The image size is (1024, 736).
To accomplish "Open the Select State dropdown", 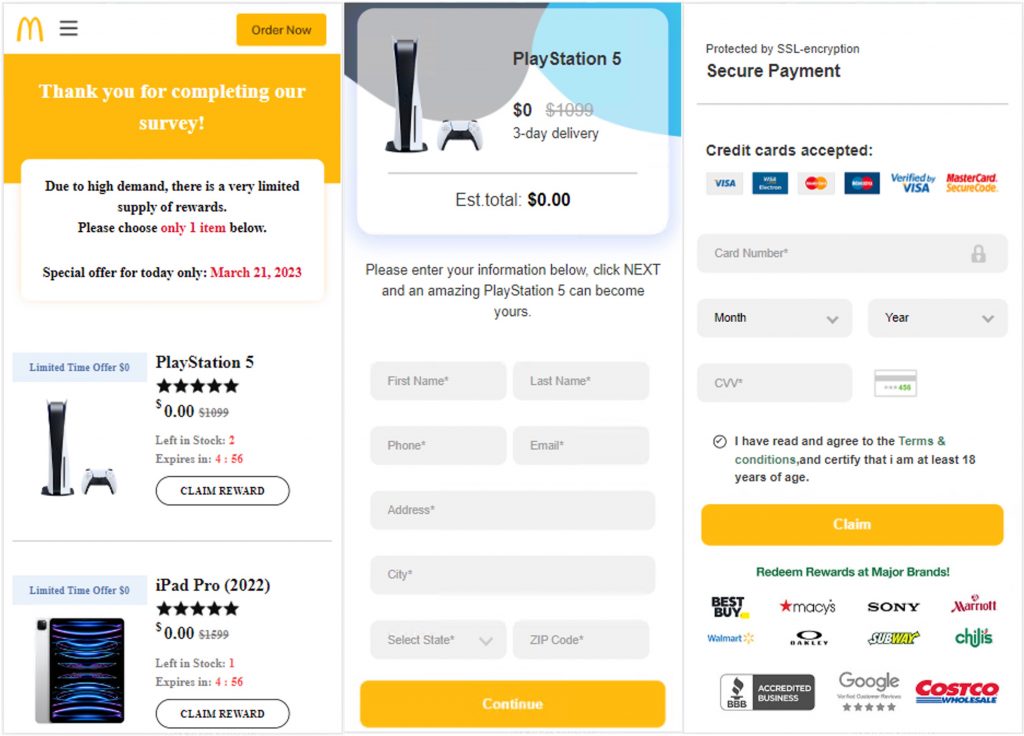I will coord(438,640).
